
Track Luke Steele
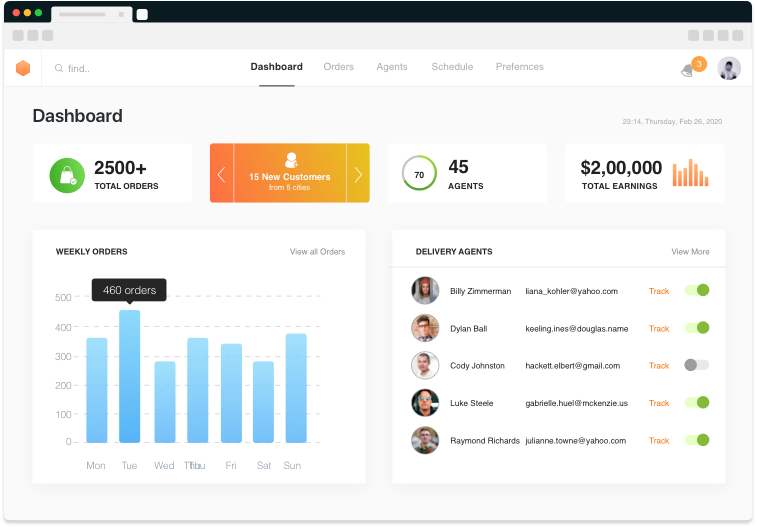[x=659, y=403]
